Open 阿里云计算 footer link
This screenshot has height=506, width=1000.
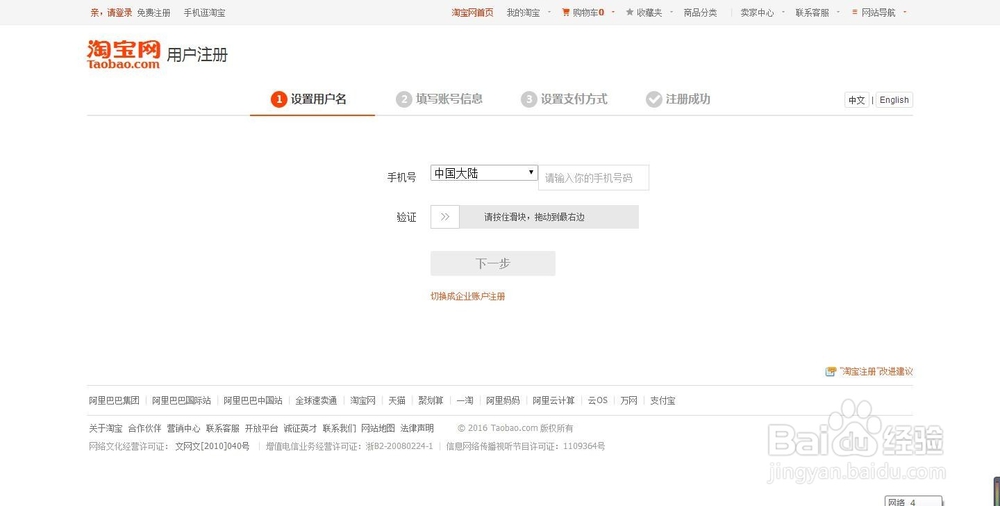(554, 401)
